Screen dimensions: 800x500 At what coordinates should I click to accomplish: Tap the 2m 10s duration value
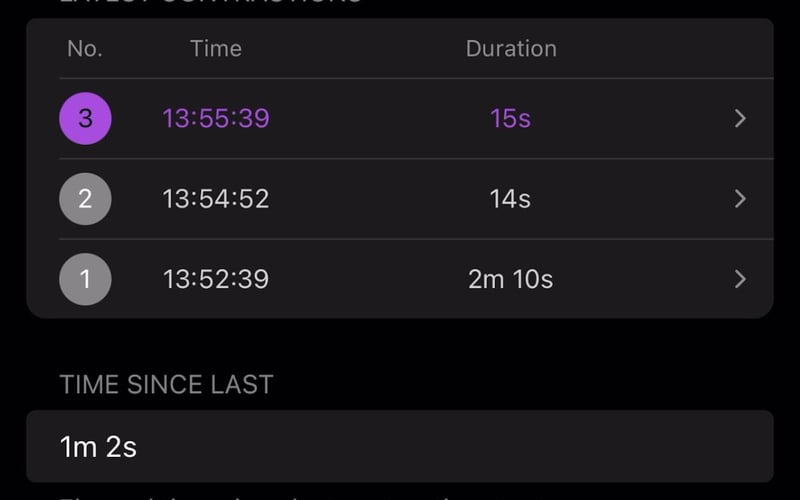(x=510, y=279)
